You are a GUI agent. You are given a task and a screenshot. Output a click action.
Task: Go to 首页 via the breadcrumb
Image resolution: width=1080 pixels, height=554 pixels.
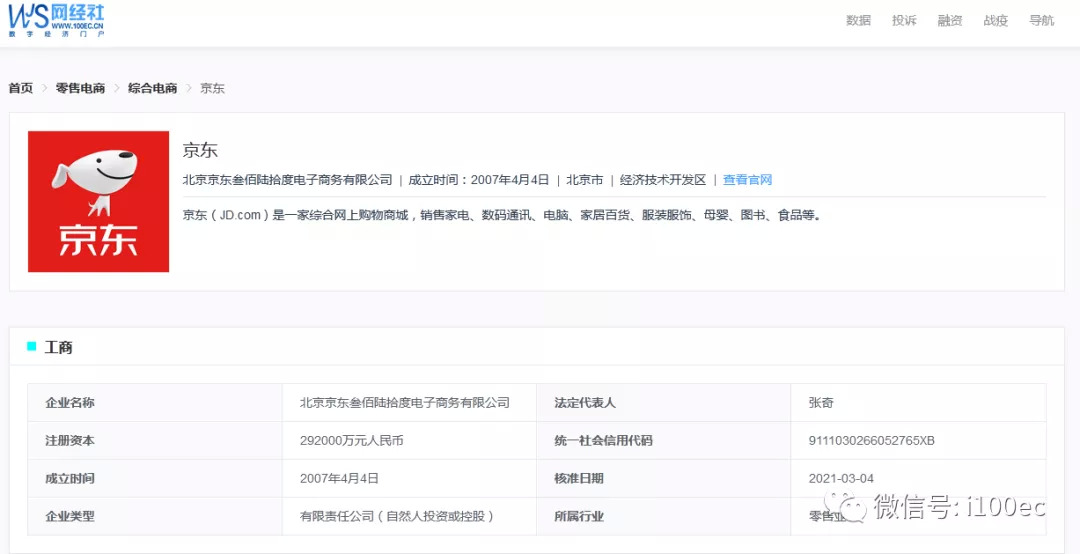(21, 88)
